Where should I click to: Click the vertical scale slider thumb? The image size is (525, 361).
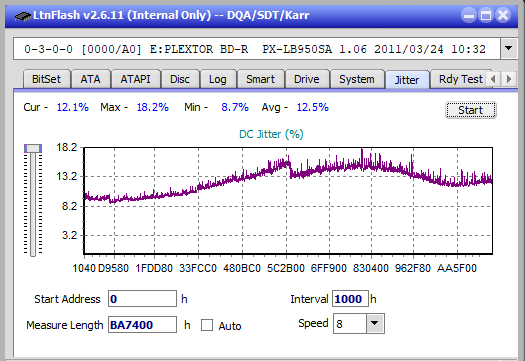[x=33, y=148]
